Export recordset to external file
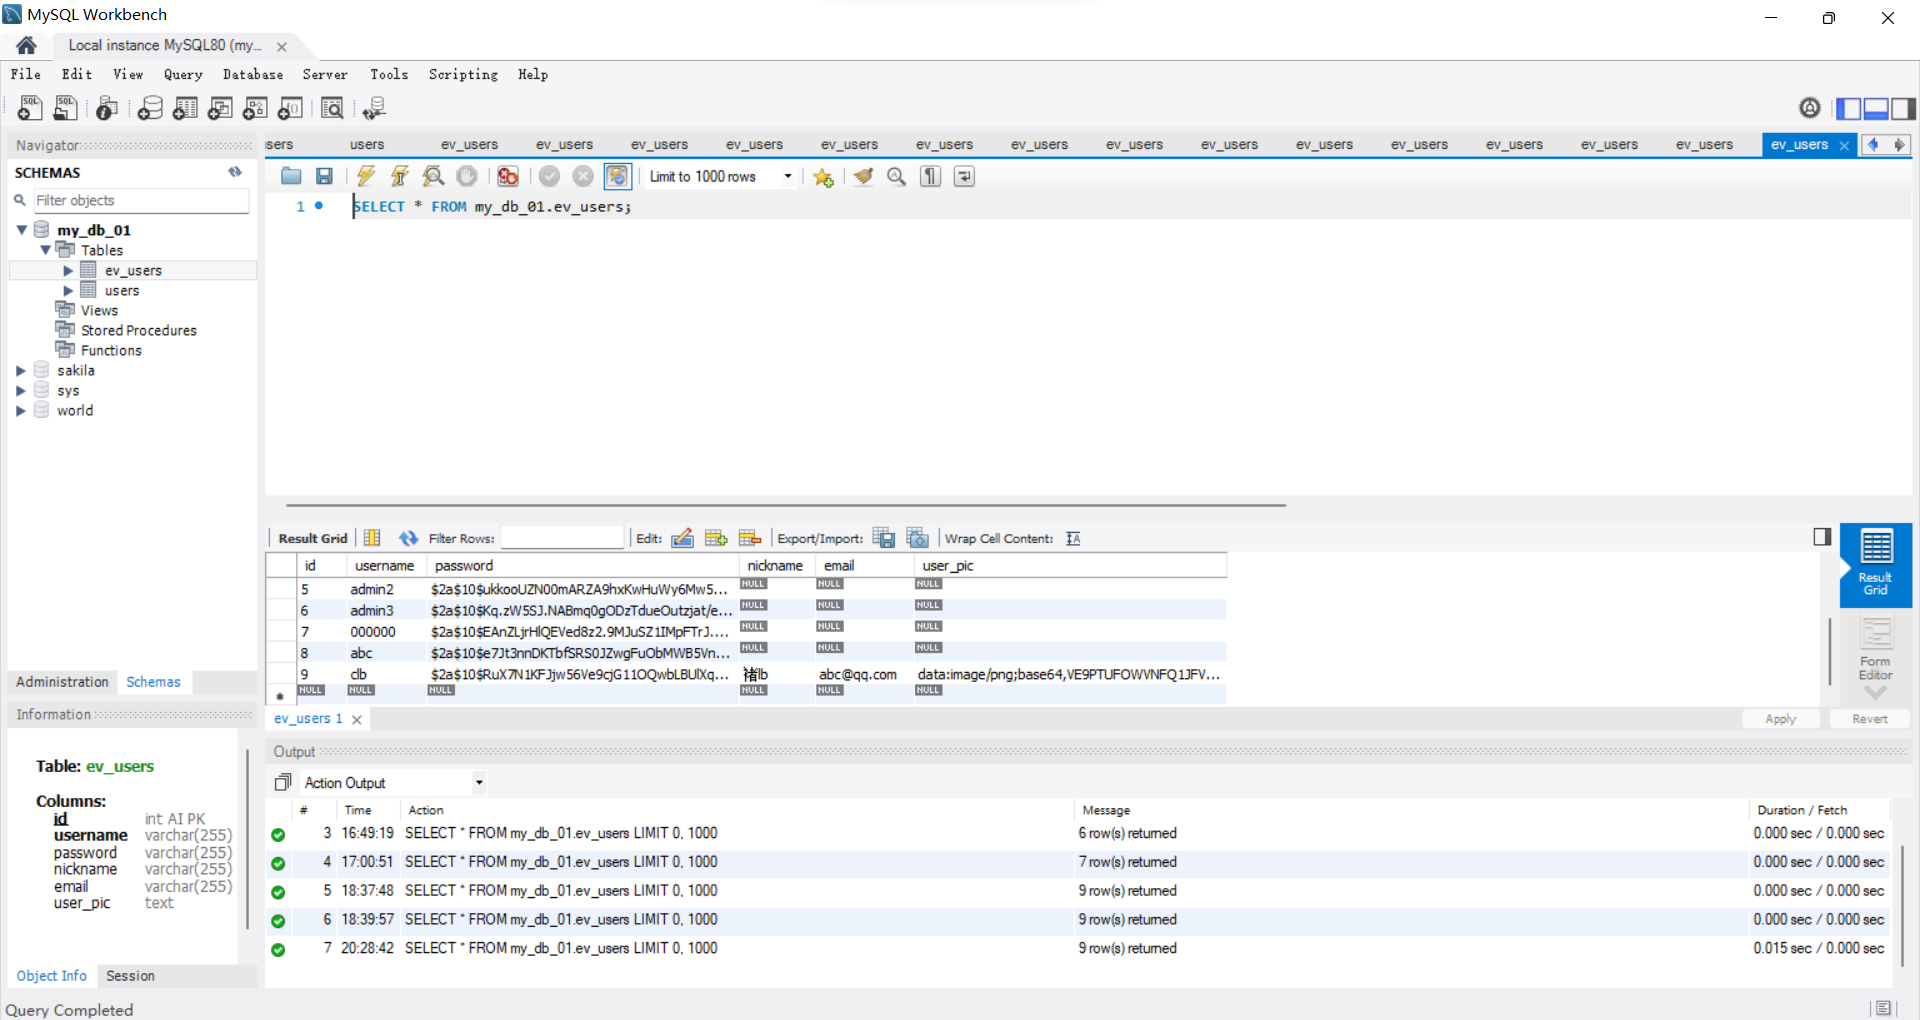Image resolution: width=1920 pixels, height=1020 pixels. (x=884, y=538)
